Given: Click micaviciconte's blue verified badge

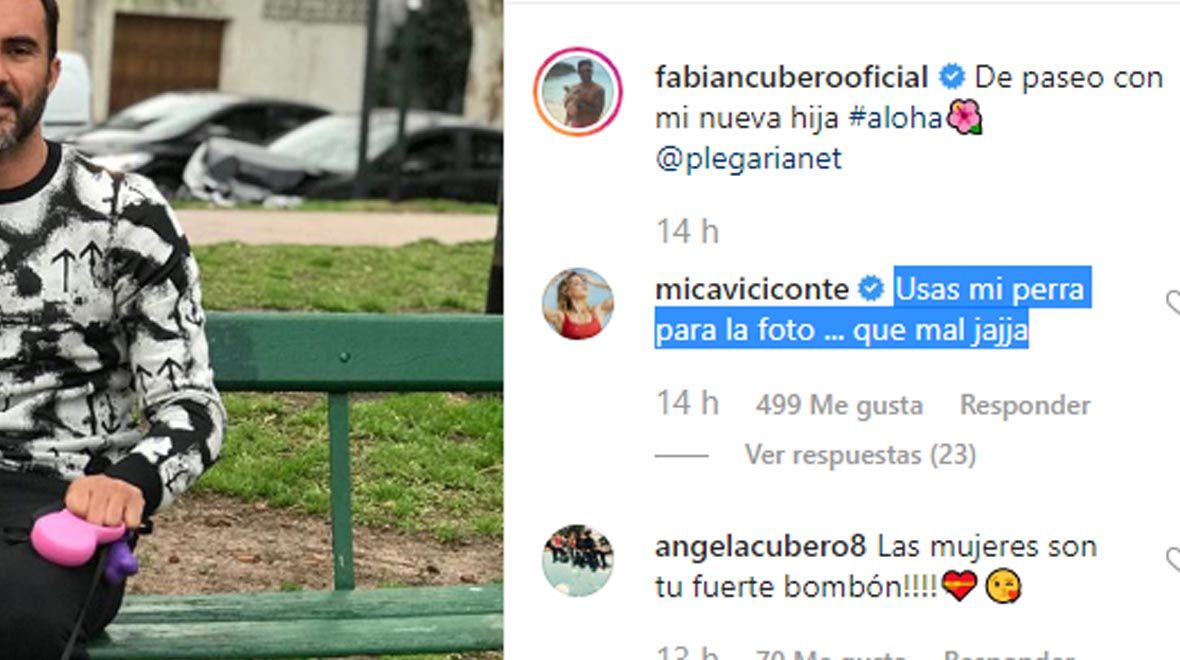Looking at the screenshot, I should [x=871, y=289].
